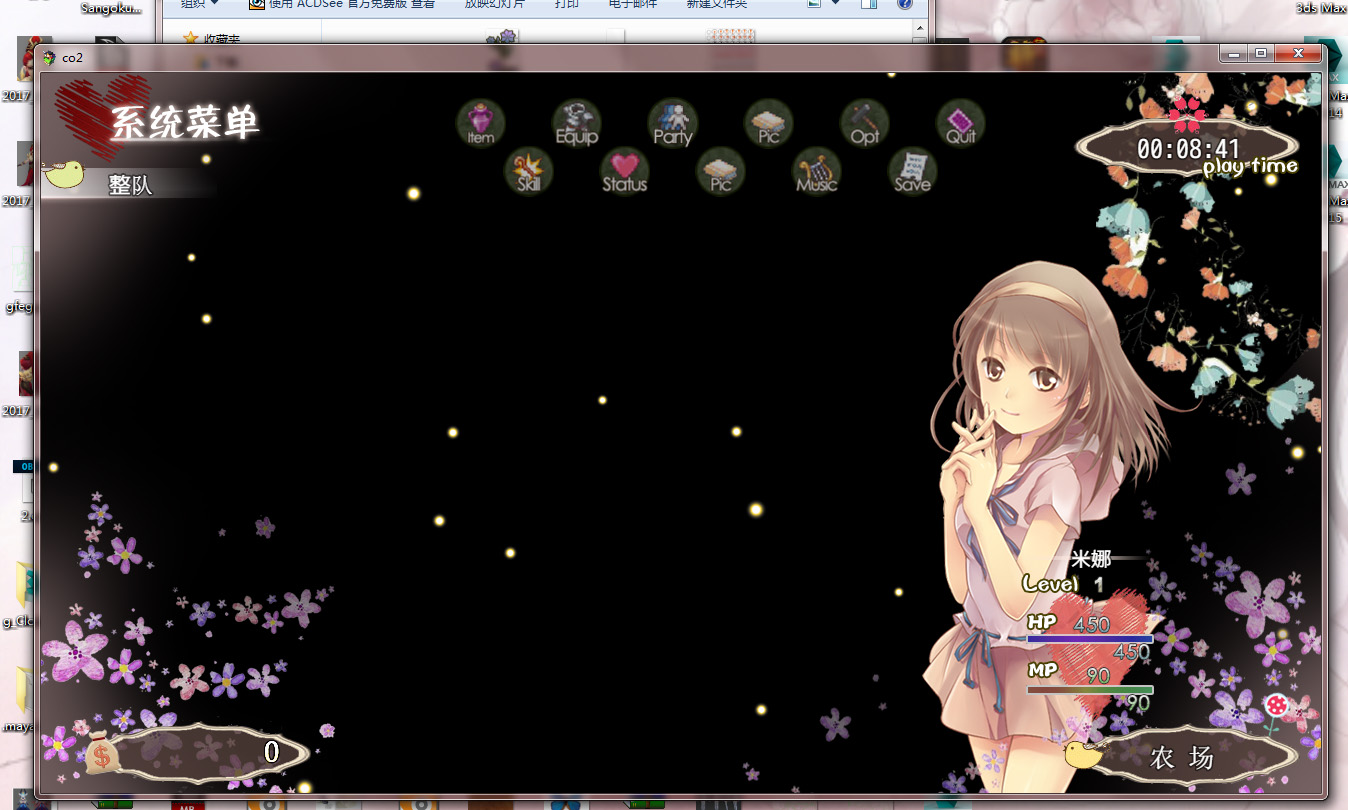Click the Pic icon beside Opt
This screenshot has height=810, width=1348.
pyautogui.click(x=769, y=124)
